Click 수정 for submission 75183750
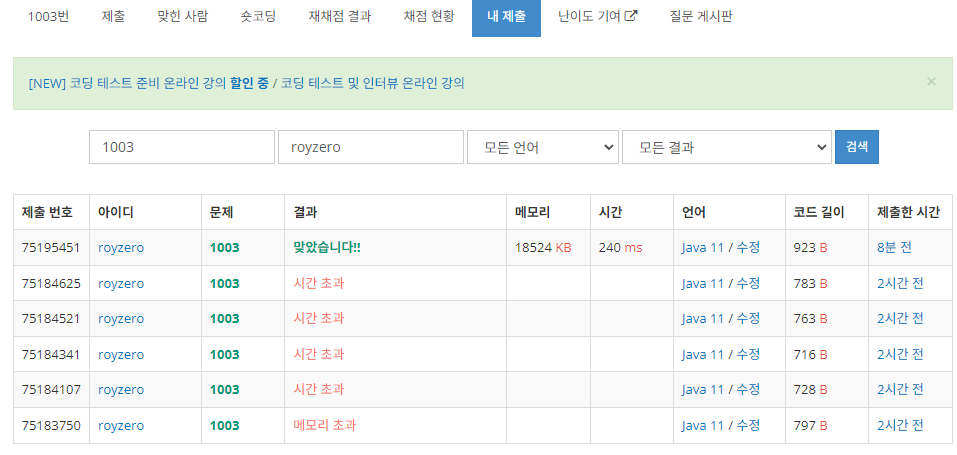Screen dimensions: 957x455 point(748,425)
